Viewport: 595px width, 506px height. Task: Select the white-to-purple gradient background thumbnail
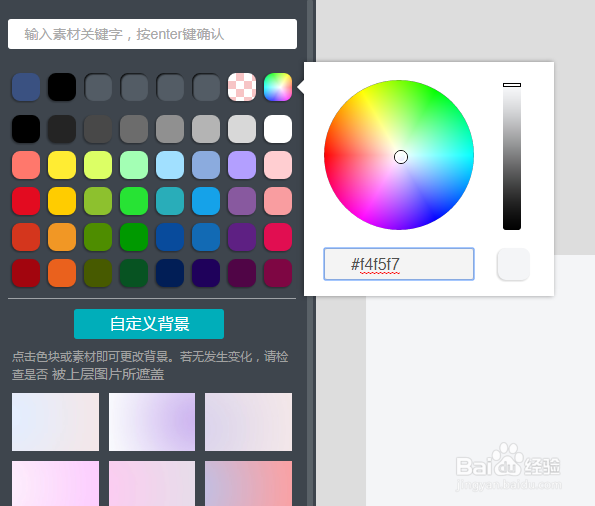[x=152, y=422]
